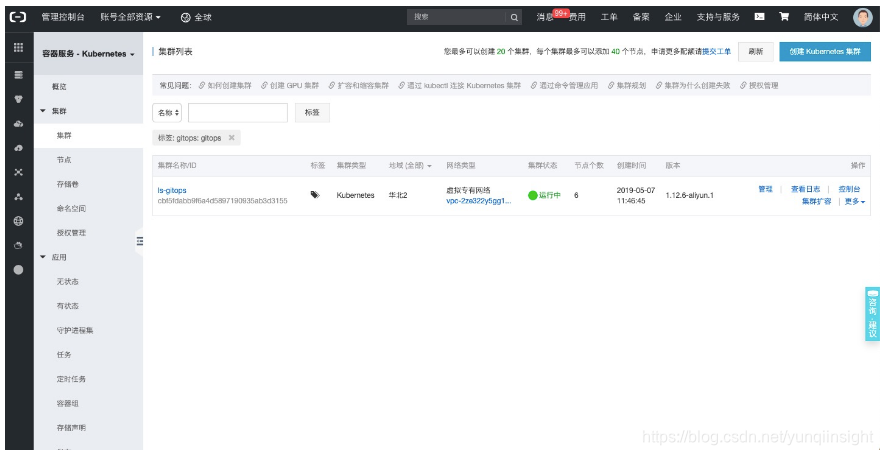Open the 简体中文 language selector
The image size is (883, 455).
coord(821,17)
